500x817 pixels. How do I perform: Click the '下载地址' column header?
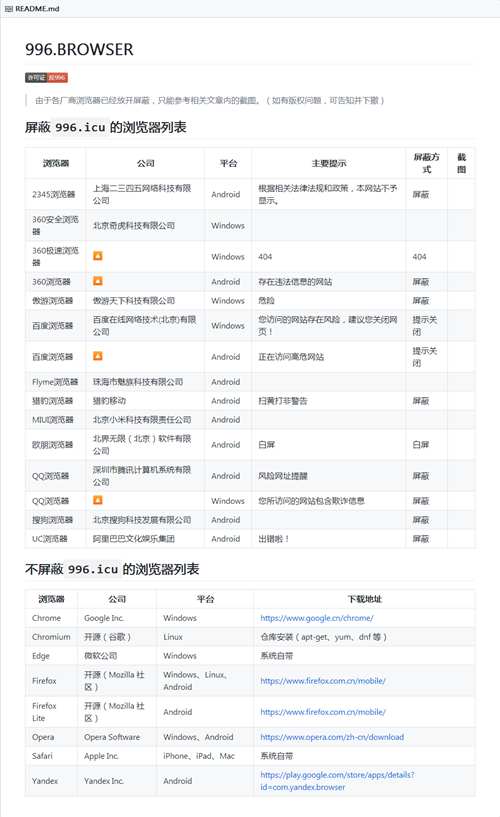(365, 599)
